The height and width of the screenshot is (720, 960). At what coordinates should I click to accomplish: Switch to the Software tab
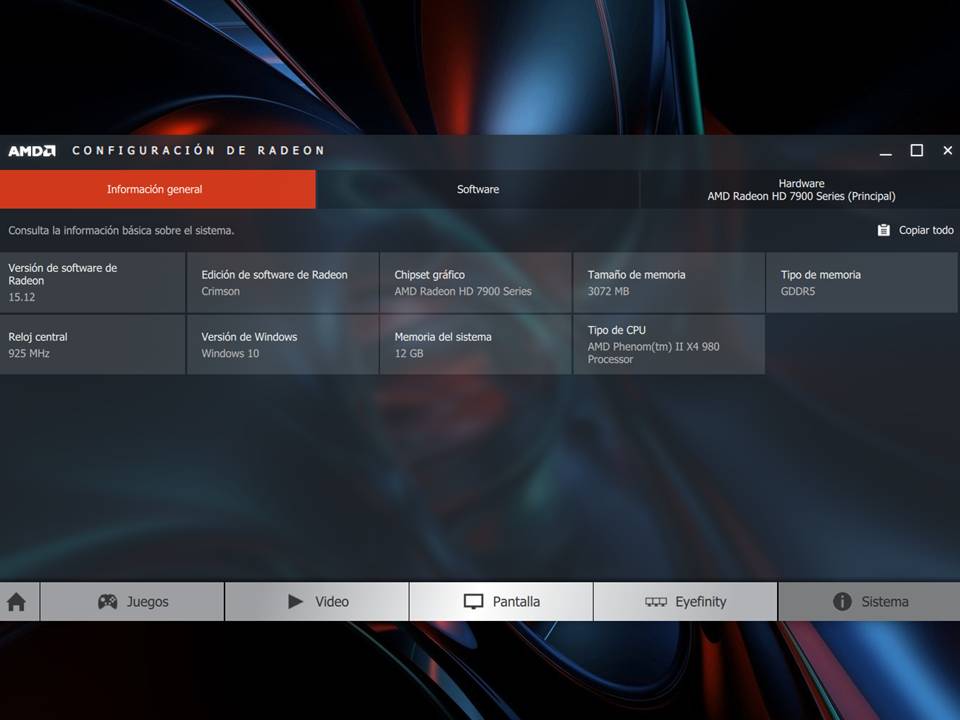[x=478, y=189]
